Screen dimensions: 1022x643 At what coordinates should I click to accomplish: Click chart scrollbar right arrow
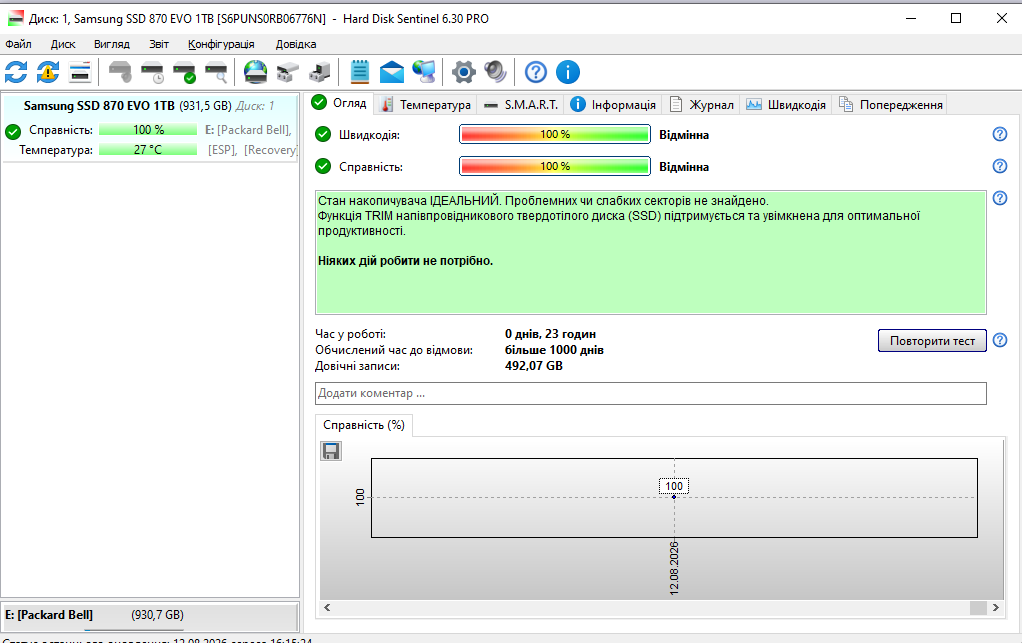[x=995, y=607]
